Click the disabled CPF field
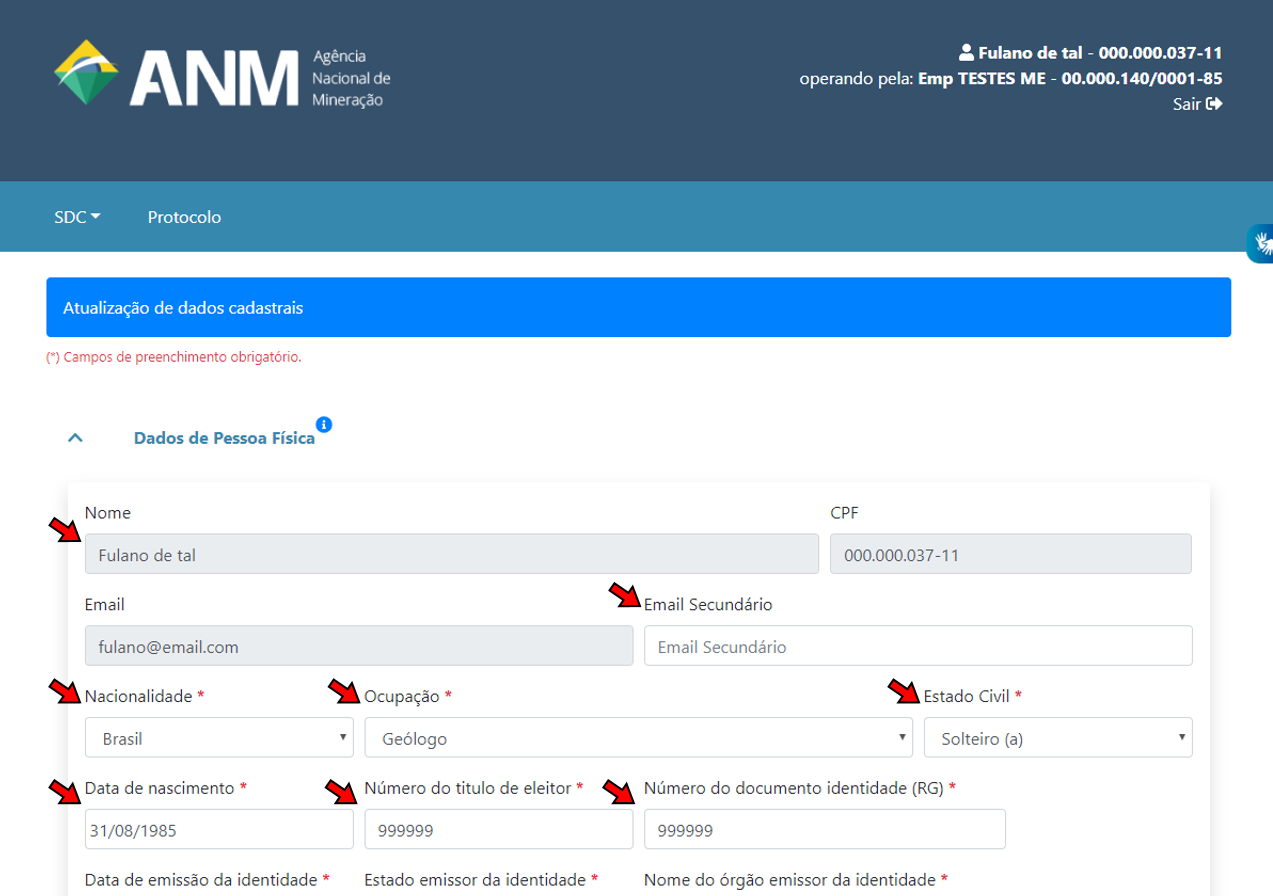The image size is (1273, 896). click(1010, 554)
